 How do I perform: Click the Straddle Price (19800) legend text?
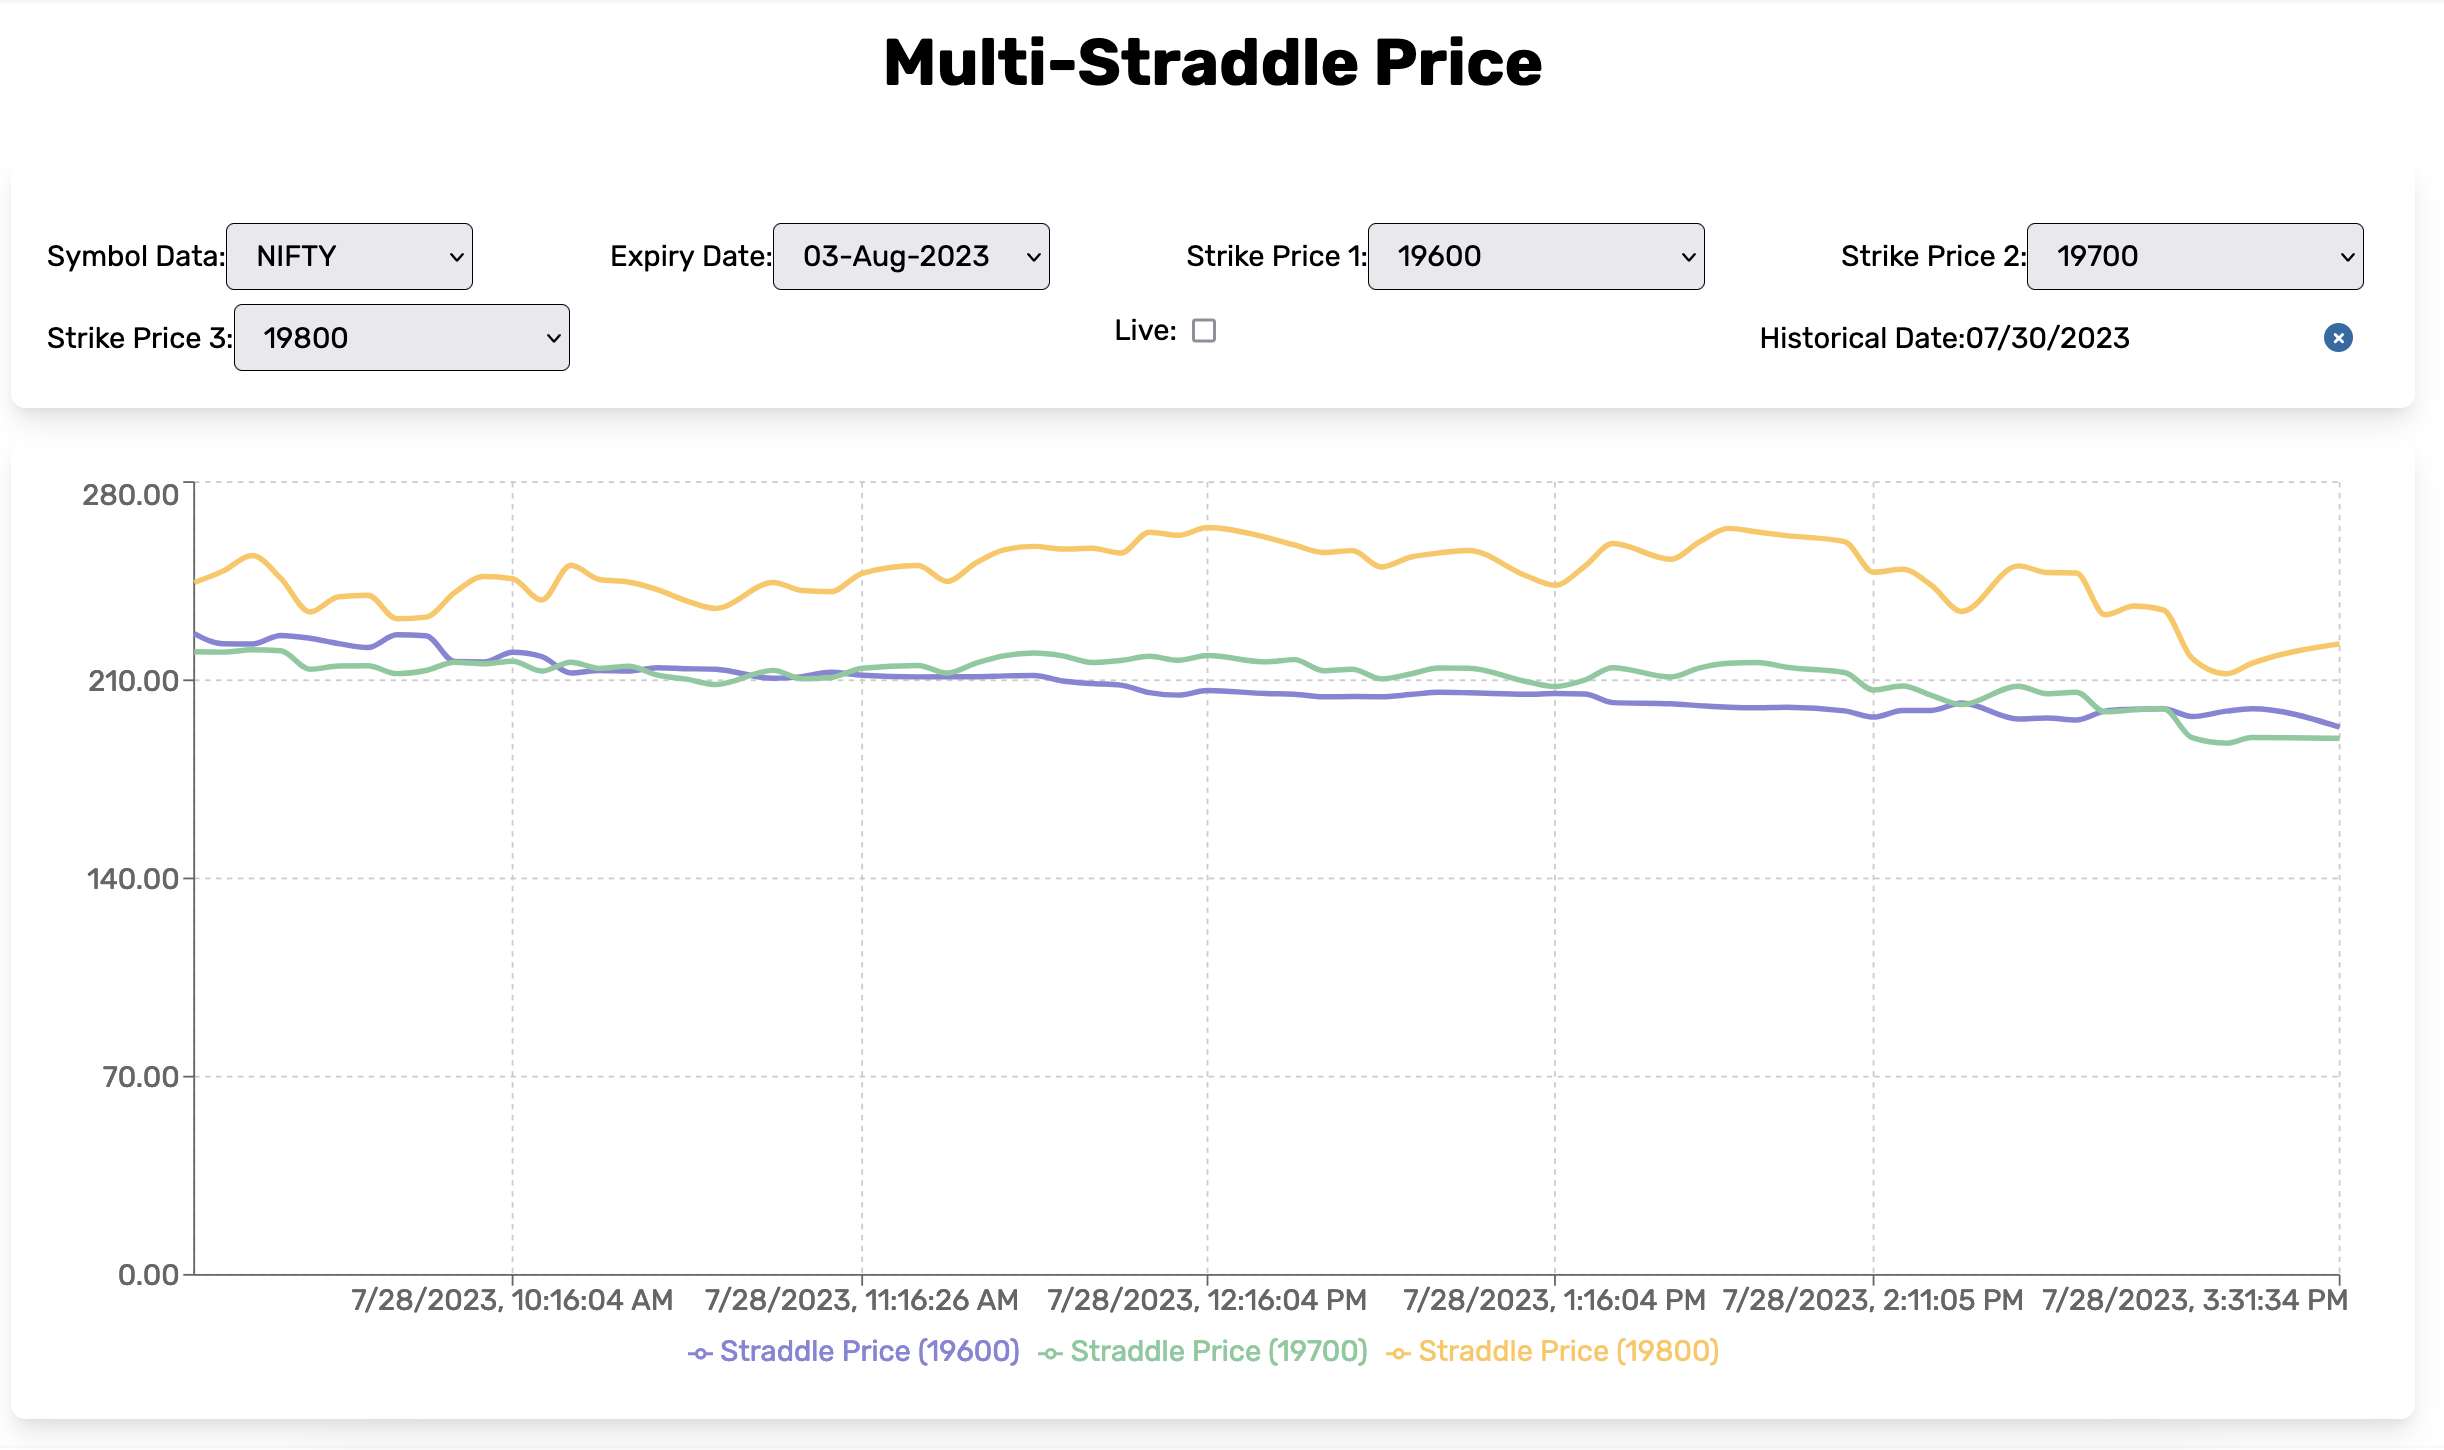point(1566,1350)
